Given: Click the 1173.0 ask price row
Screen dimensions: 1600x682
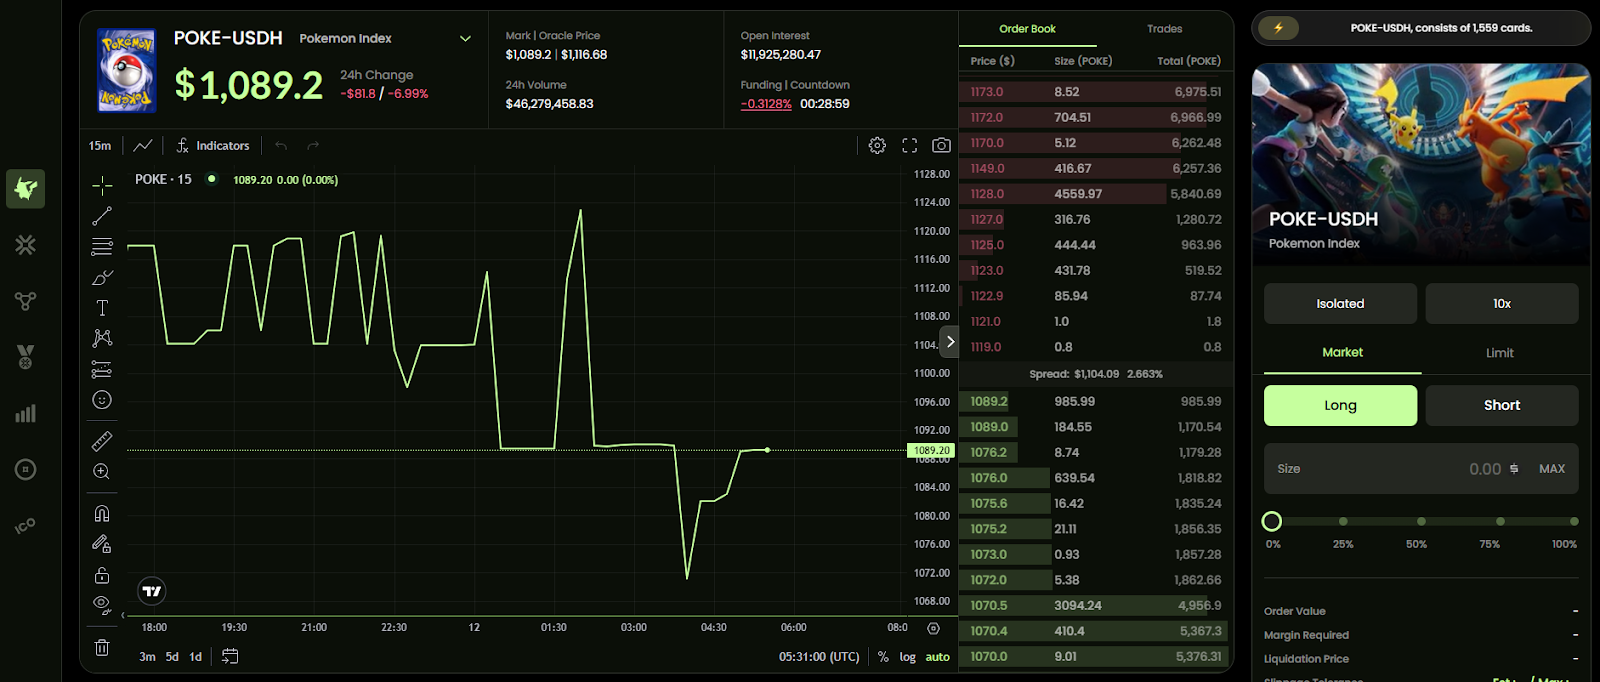Looking at the screenshot, I should pos(1096,92).
